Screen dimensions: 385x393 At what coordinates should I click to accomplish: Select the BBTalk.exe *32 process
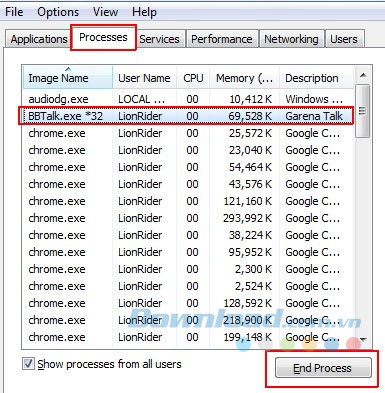[188, 116]
